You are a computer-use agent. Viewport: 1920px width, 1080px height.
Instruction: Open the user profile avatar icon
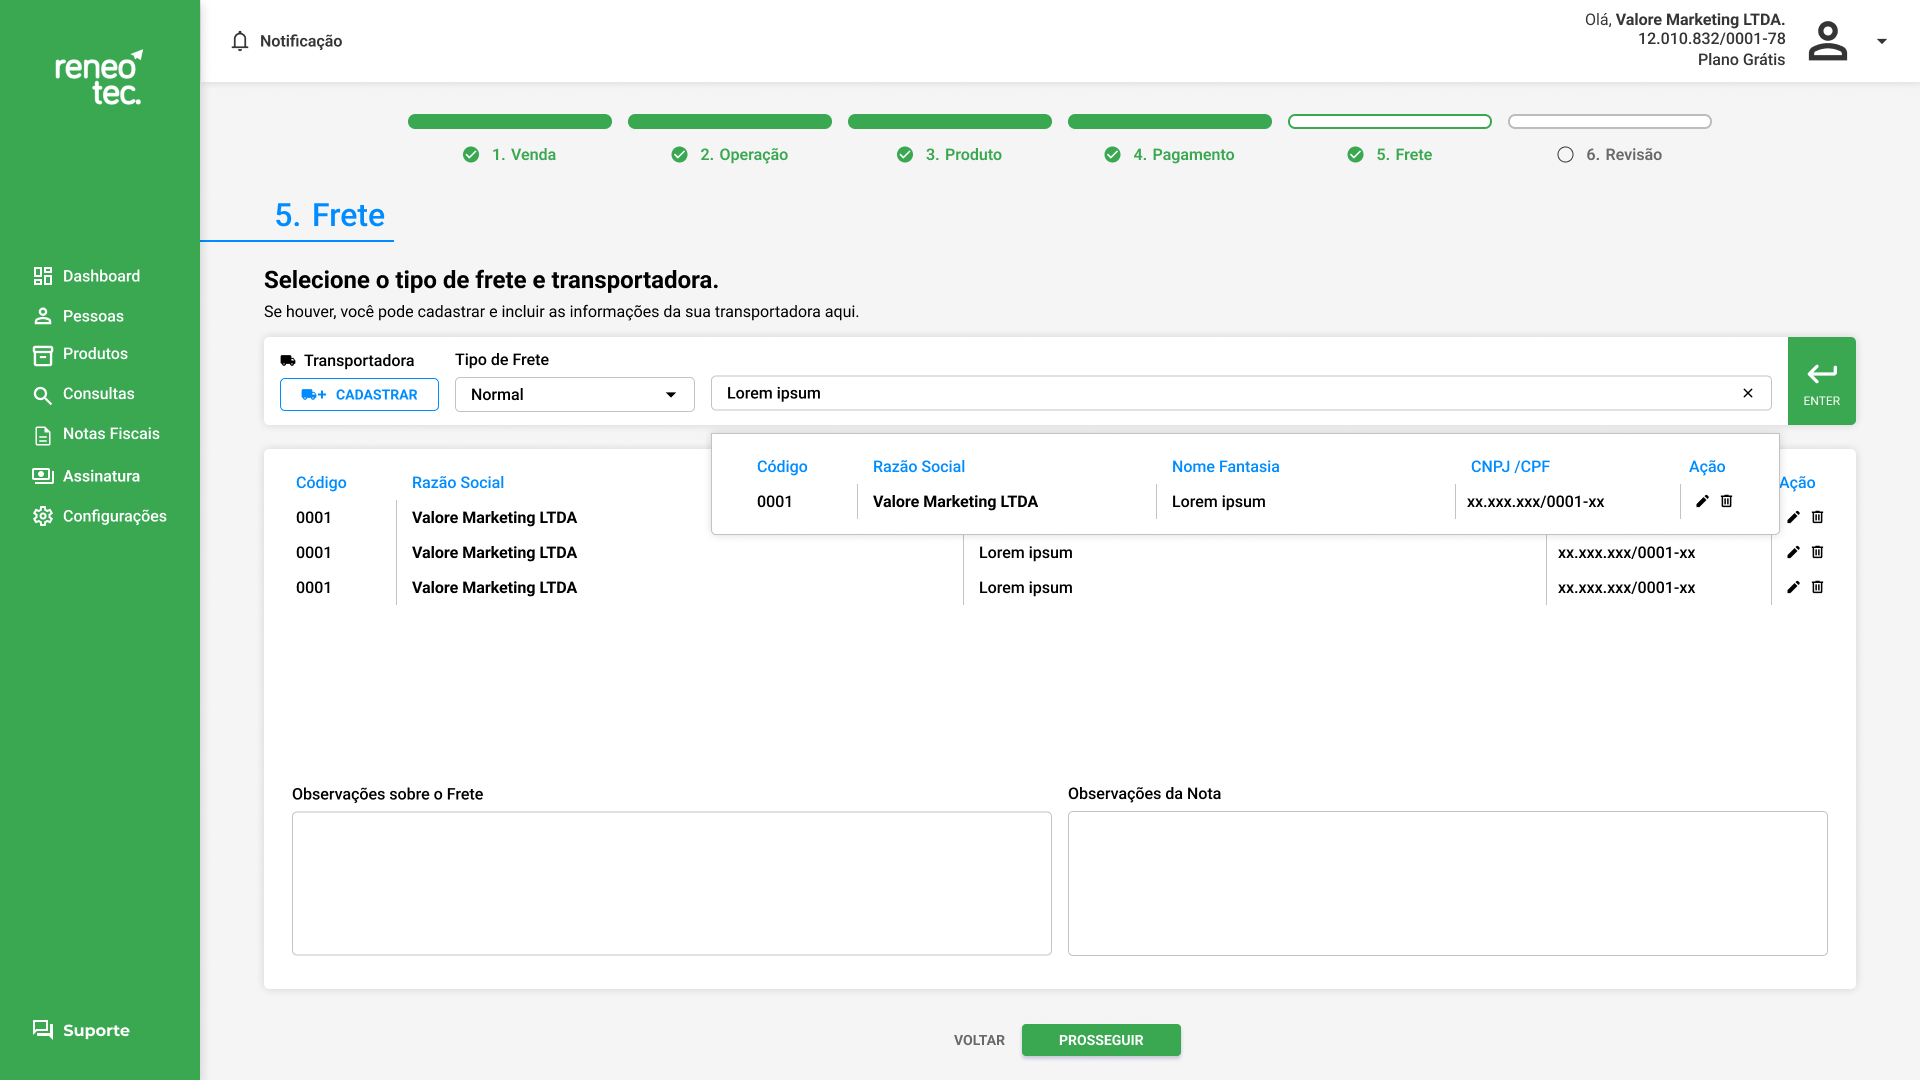[x=1827, y=41]
